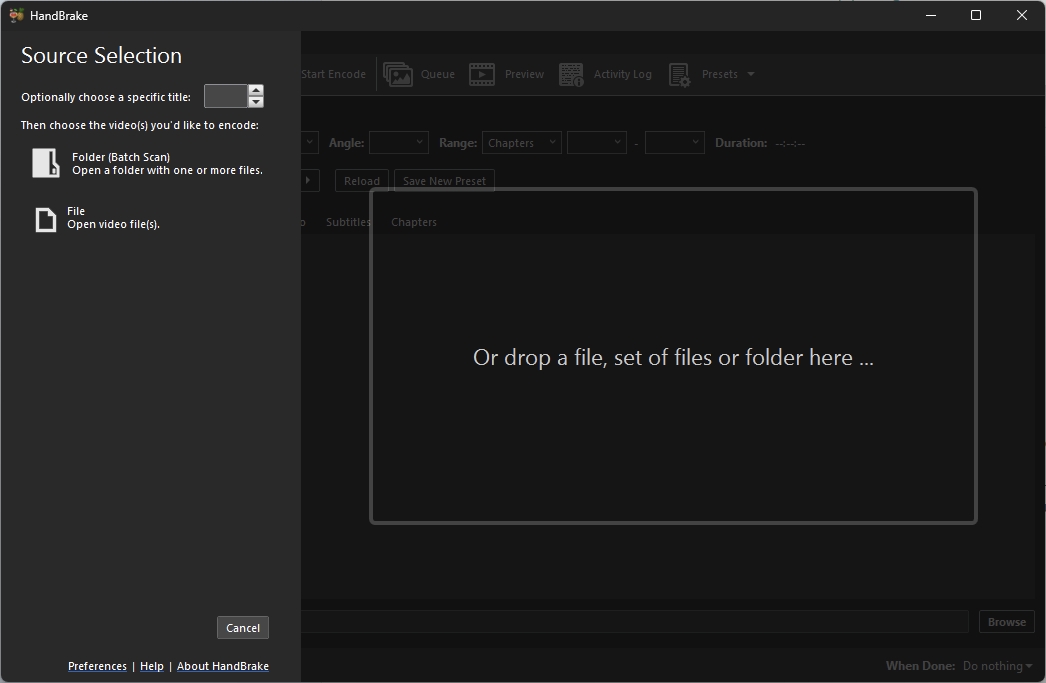Click the Preview label in toolbar
Viewport: 1046px width, 683px height.
coord(524,74)
